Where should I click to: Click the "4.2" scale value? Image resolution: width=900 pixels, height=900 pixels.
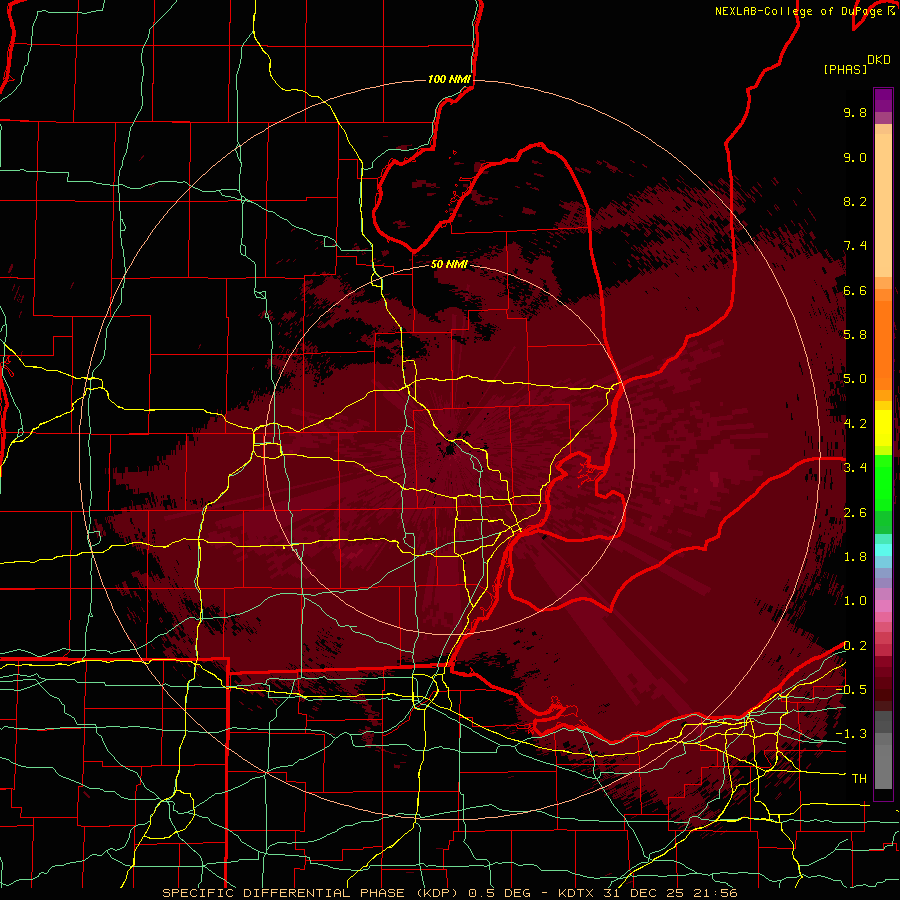[x=855, y=424]
